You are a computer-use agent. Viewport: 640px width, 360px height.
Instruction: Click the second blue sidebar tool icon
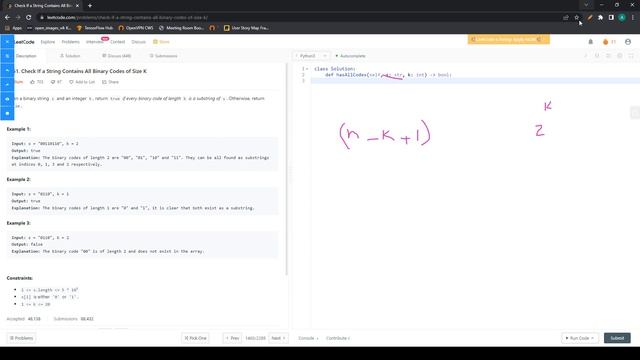7,56
